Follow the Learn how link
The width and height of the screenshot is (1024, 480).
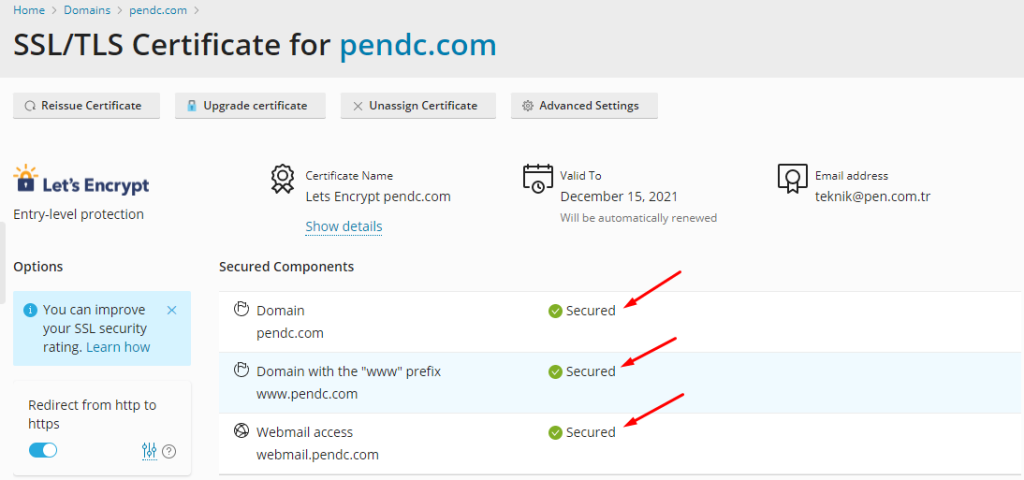coord(118,347)
